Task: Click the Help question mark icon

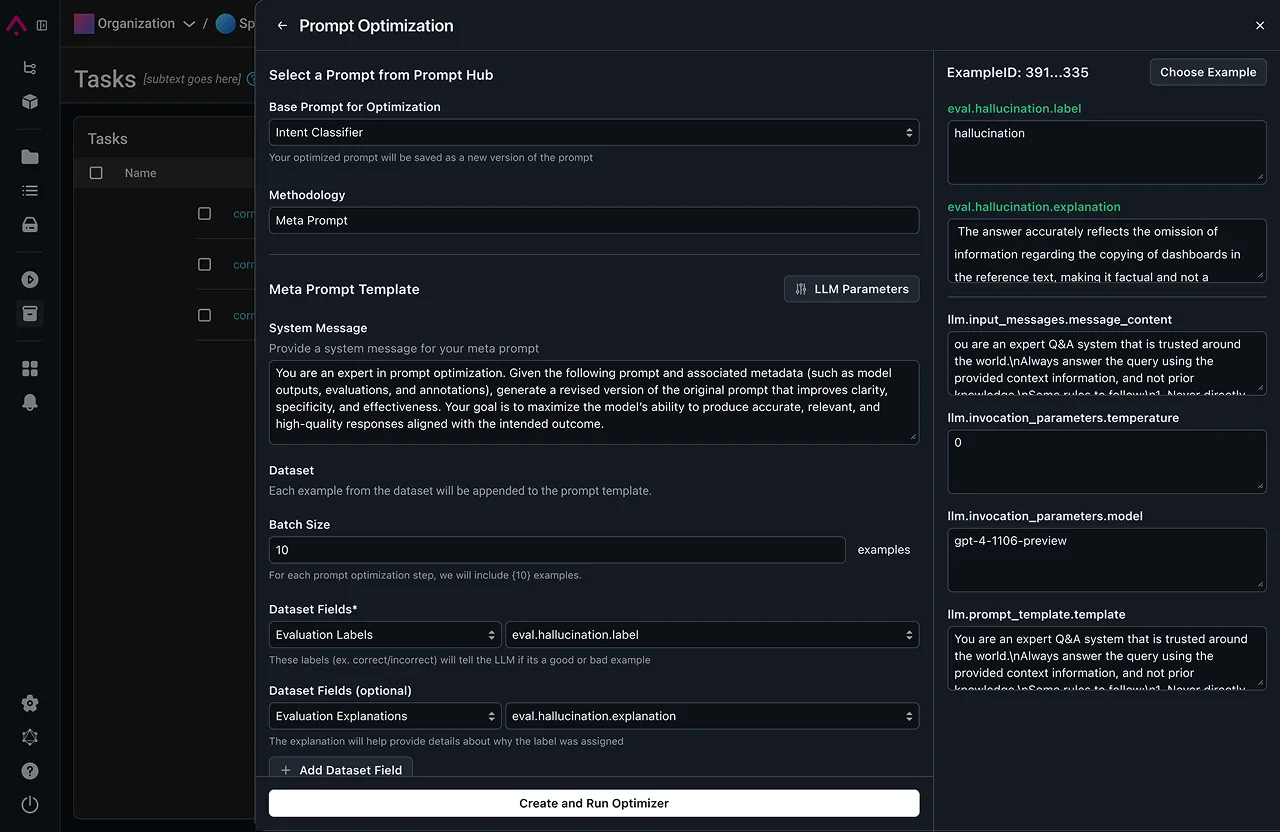Action: [x=29, y=771]
